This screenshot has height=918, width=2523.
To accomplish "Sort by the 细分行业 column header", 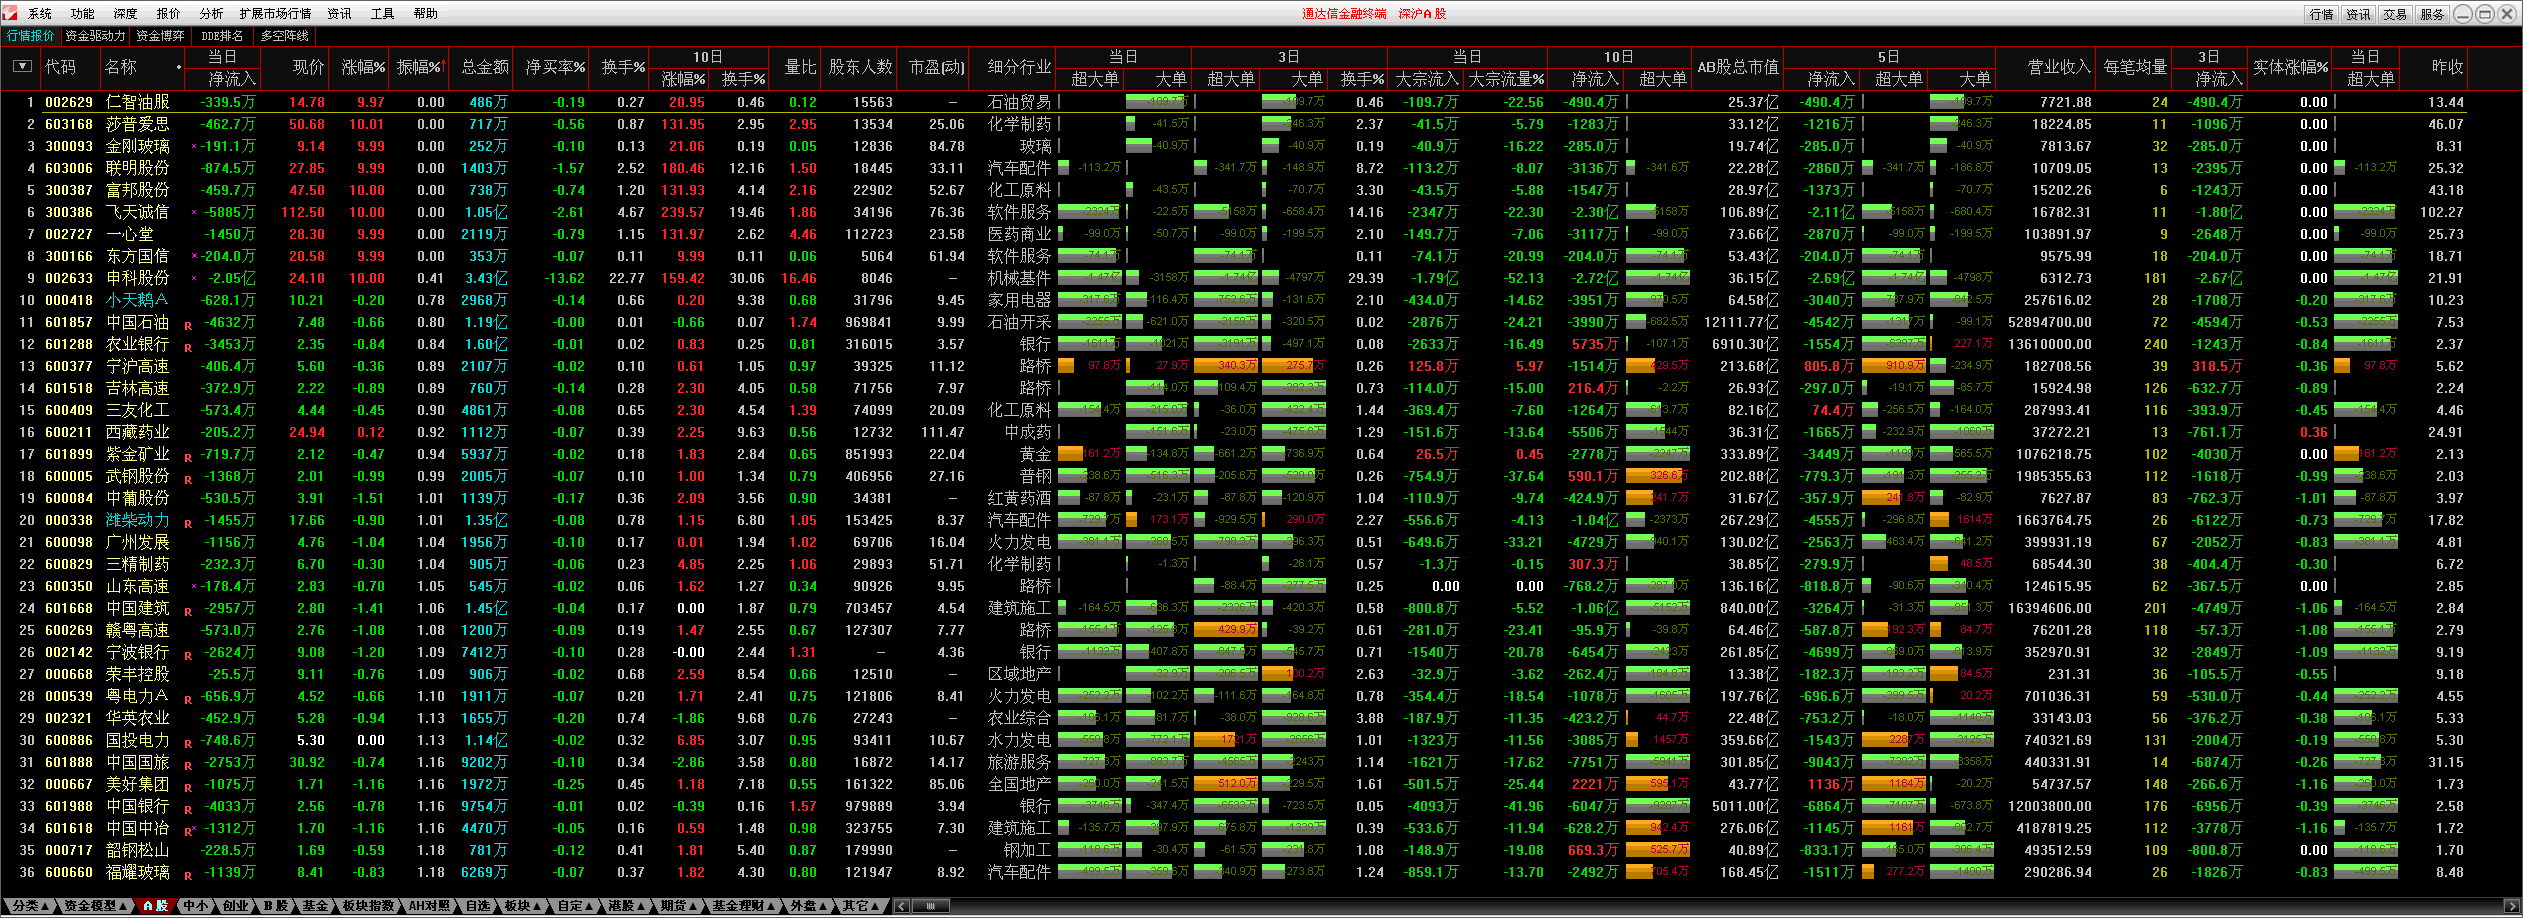I will click(x=1019, y=67).
